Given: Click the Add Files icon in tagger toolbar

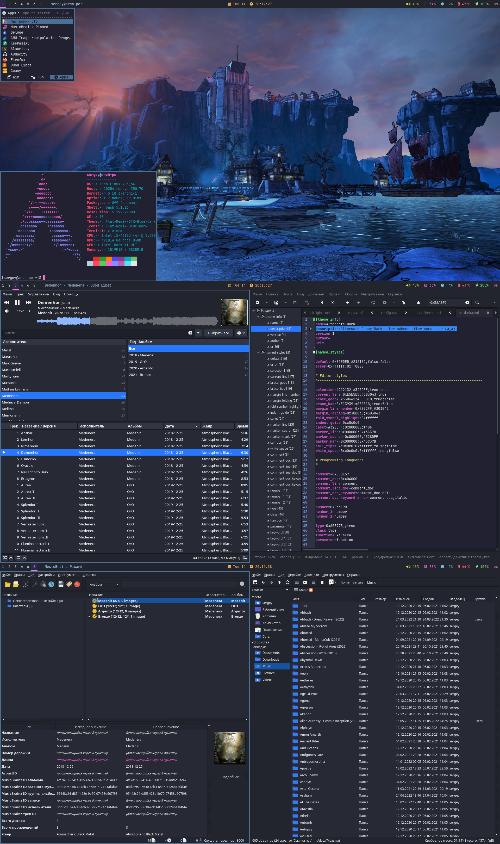Looking at the screenshot, I should pos(16,584).
